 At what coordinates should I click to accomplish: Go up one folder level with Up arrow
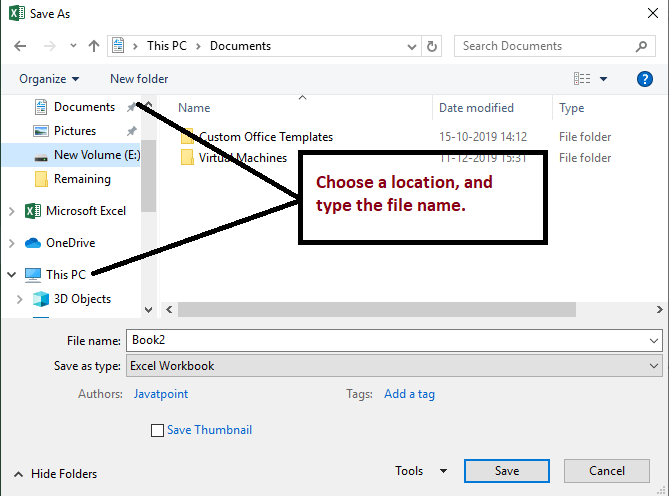(94, 46)
